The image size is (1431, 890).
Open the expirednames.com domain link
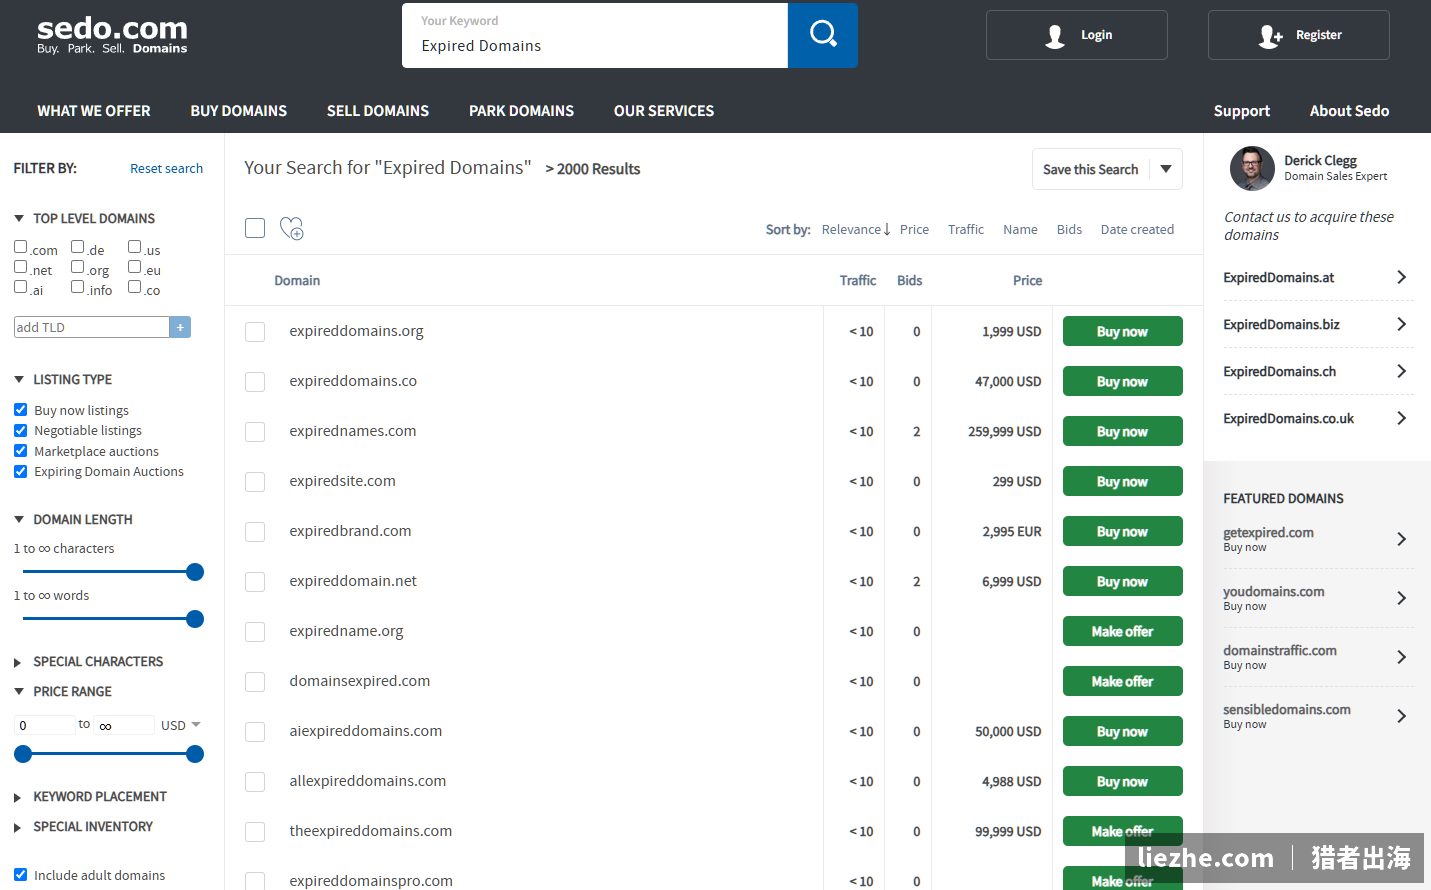pos(353,431)
